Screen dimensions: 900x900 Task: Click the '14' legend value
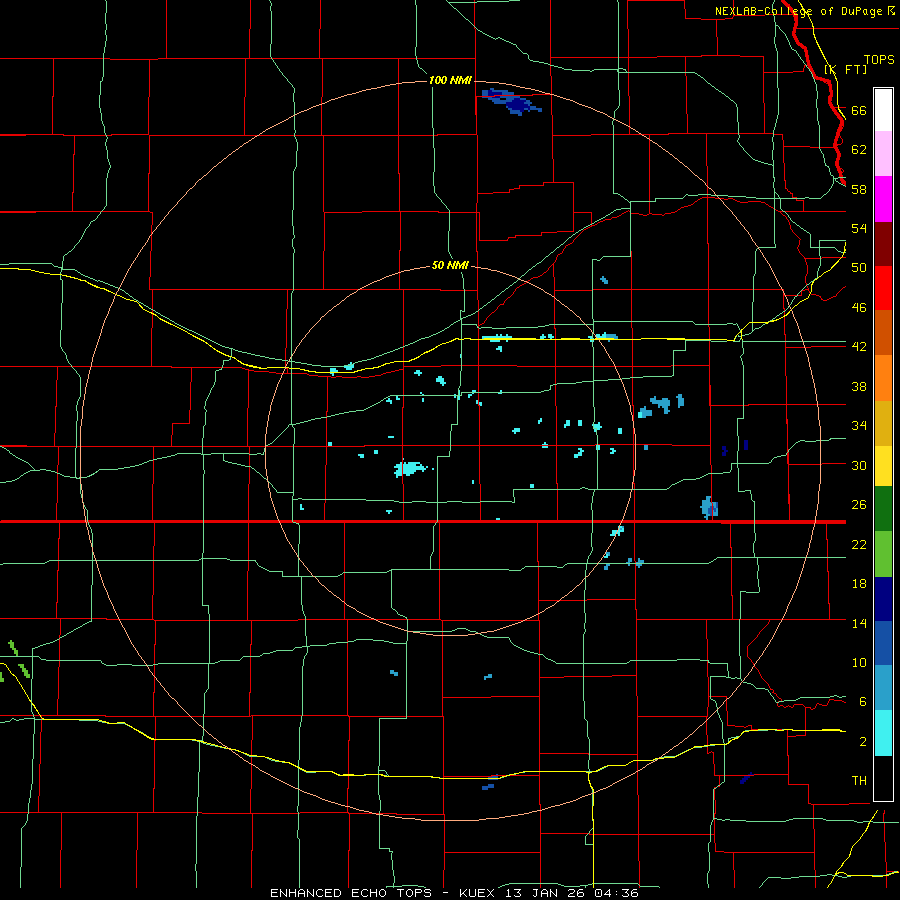click(x=859, y=623)
